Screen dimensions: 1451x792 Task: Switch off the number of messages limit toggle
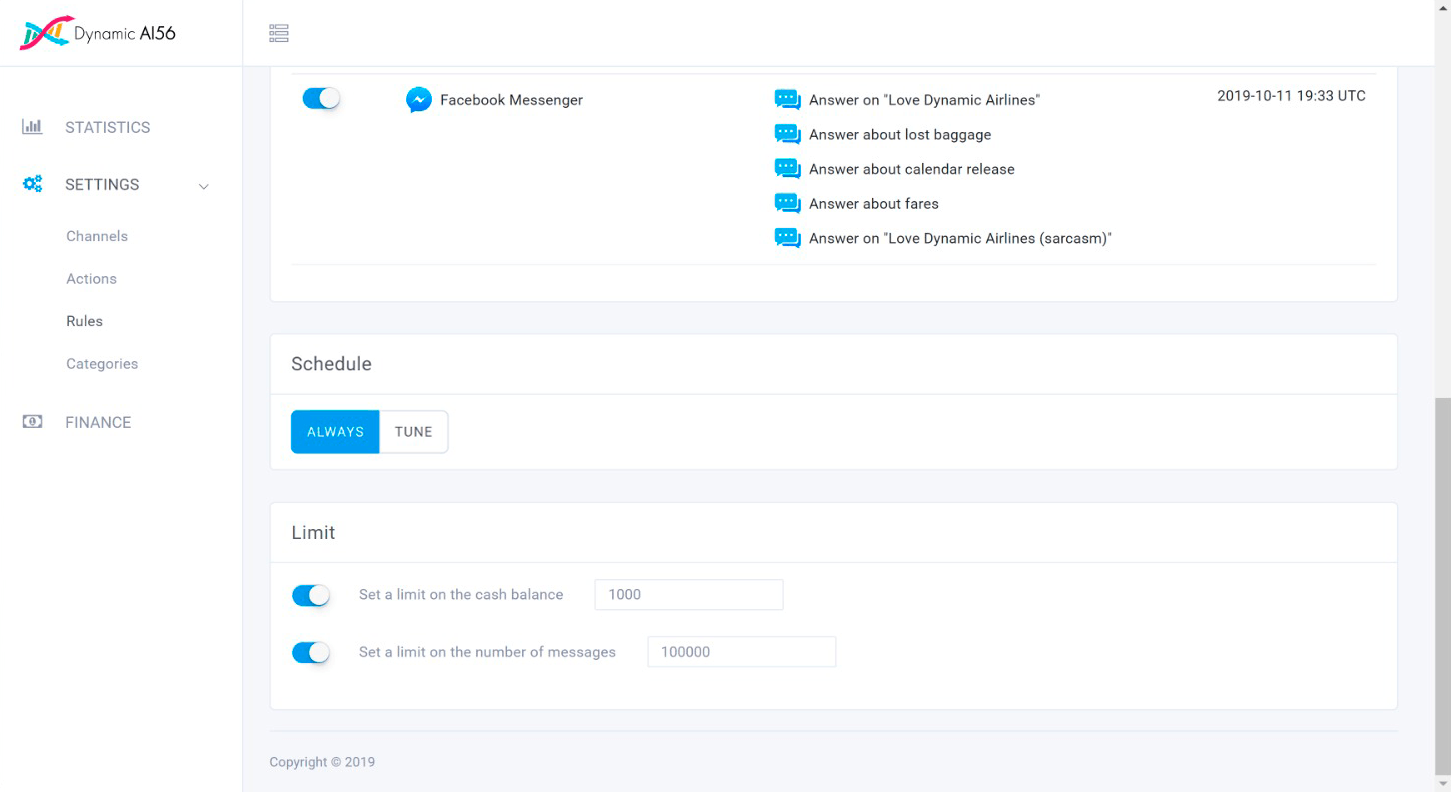tap(311, 653)
